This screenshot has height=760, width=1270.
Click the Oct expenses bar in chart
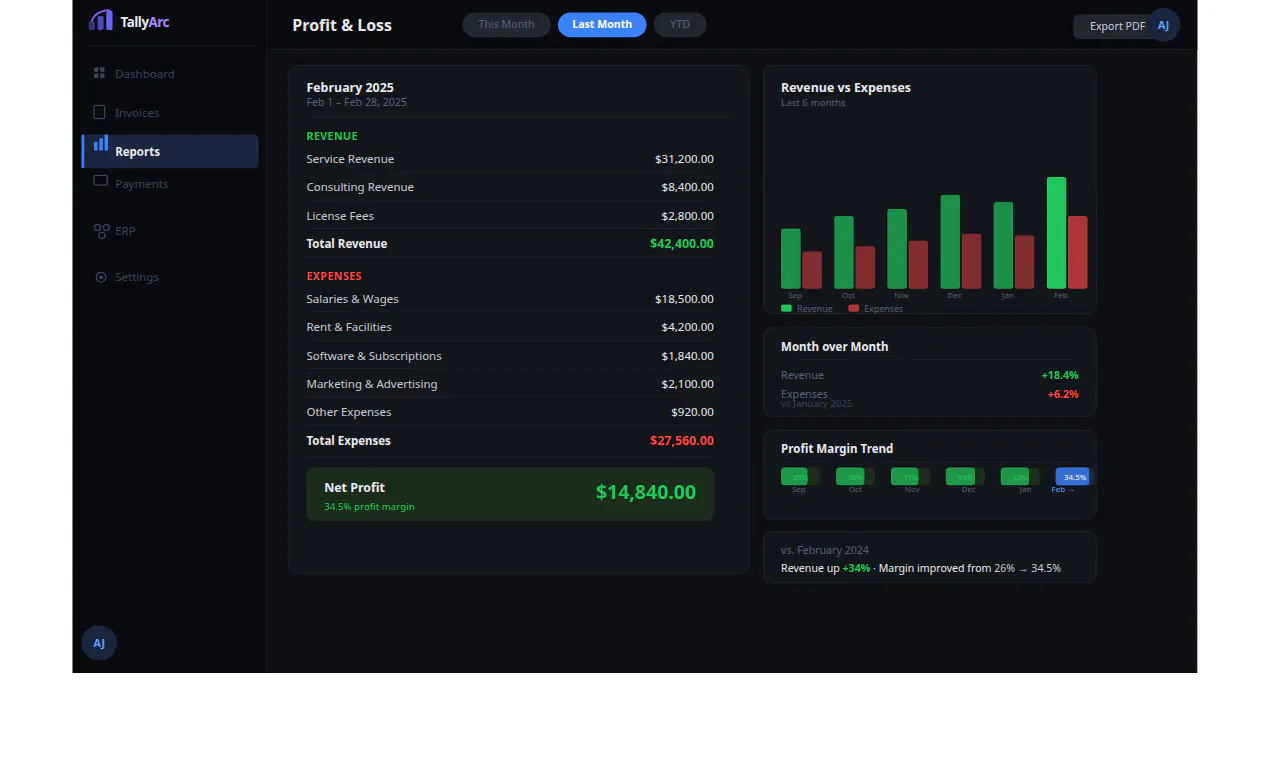pyautogui.click(x=865, y=268)
